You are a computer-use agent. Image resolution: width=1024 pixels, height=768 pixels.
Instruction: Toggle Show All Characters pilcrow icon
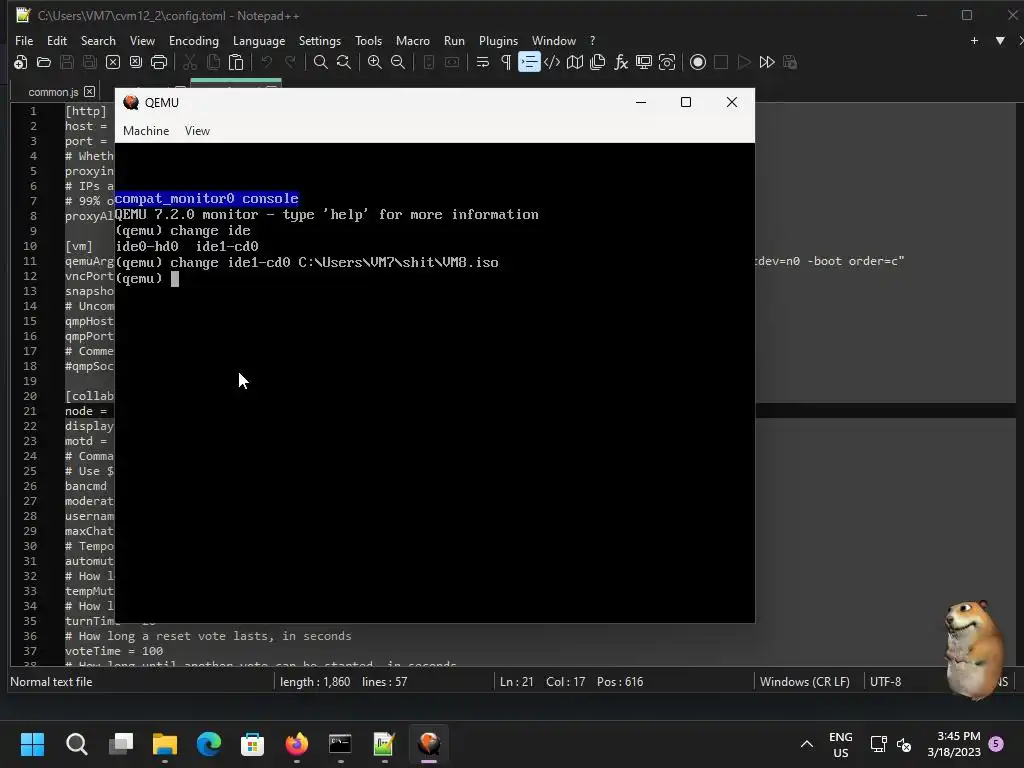505,62
